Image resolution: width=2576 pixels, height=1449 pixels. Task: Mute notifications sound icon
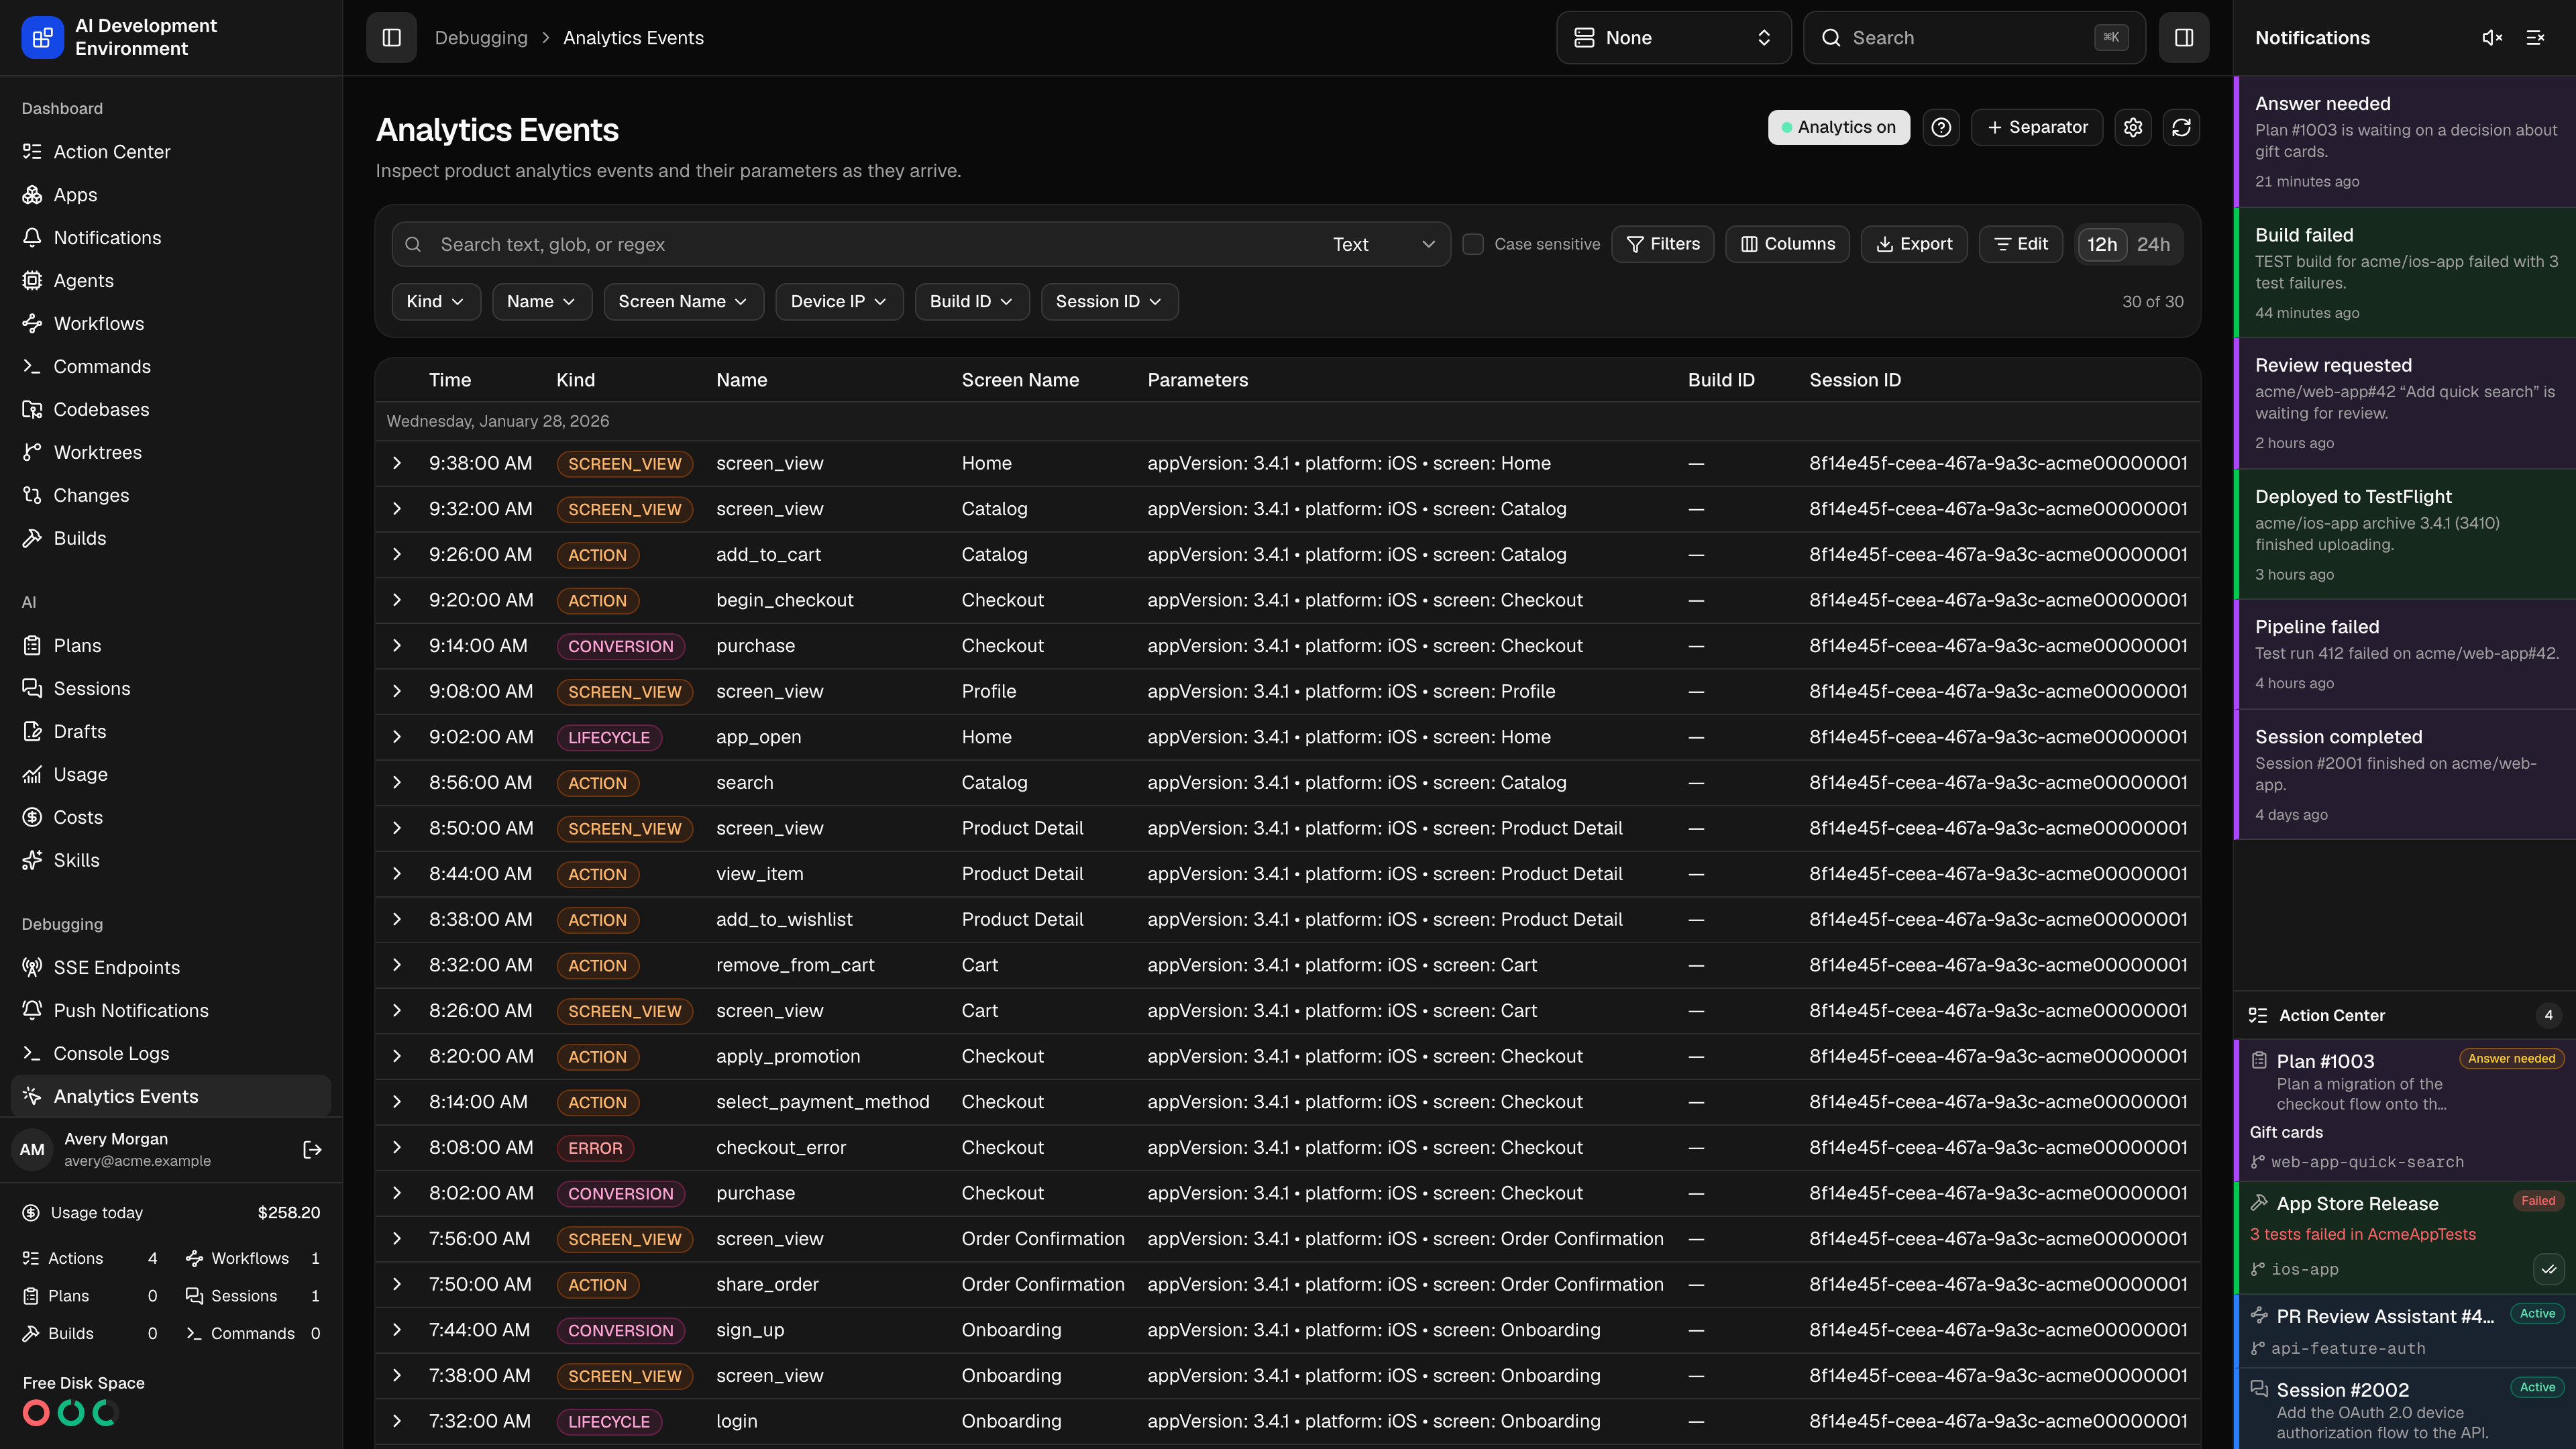point(2492,37)
